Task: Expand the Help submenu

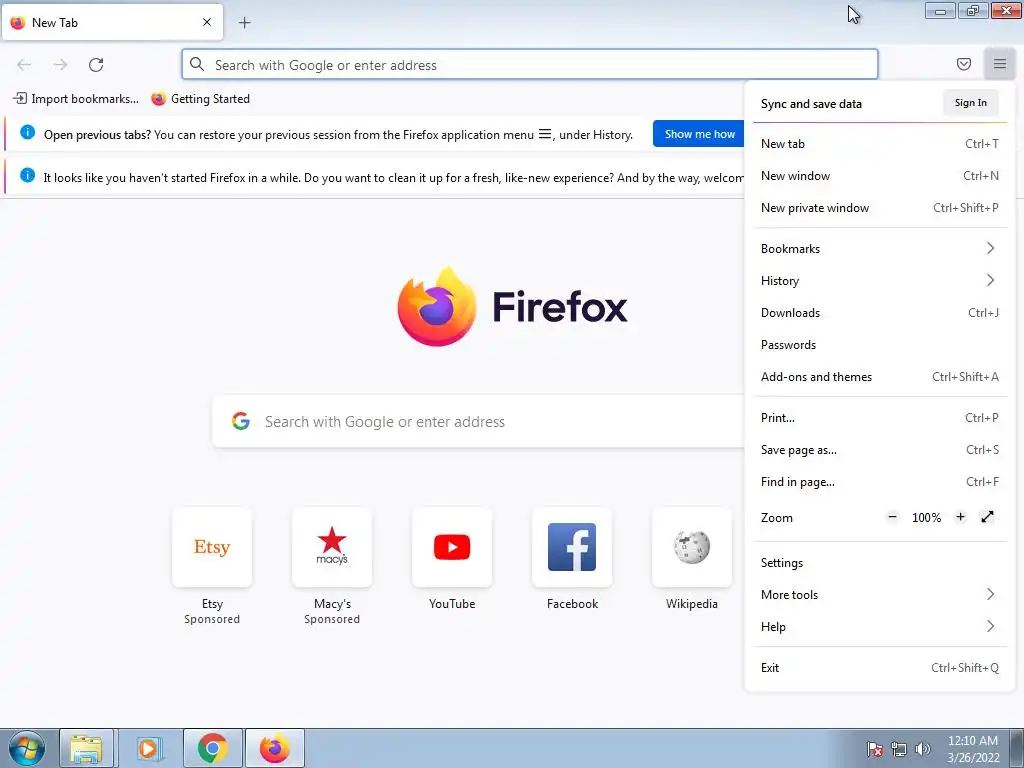Action: tap(880, 626)
